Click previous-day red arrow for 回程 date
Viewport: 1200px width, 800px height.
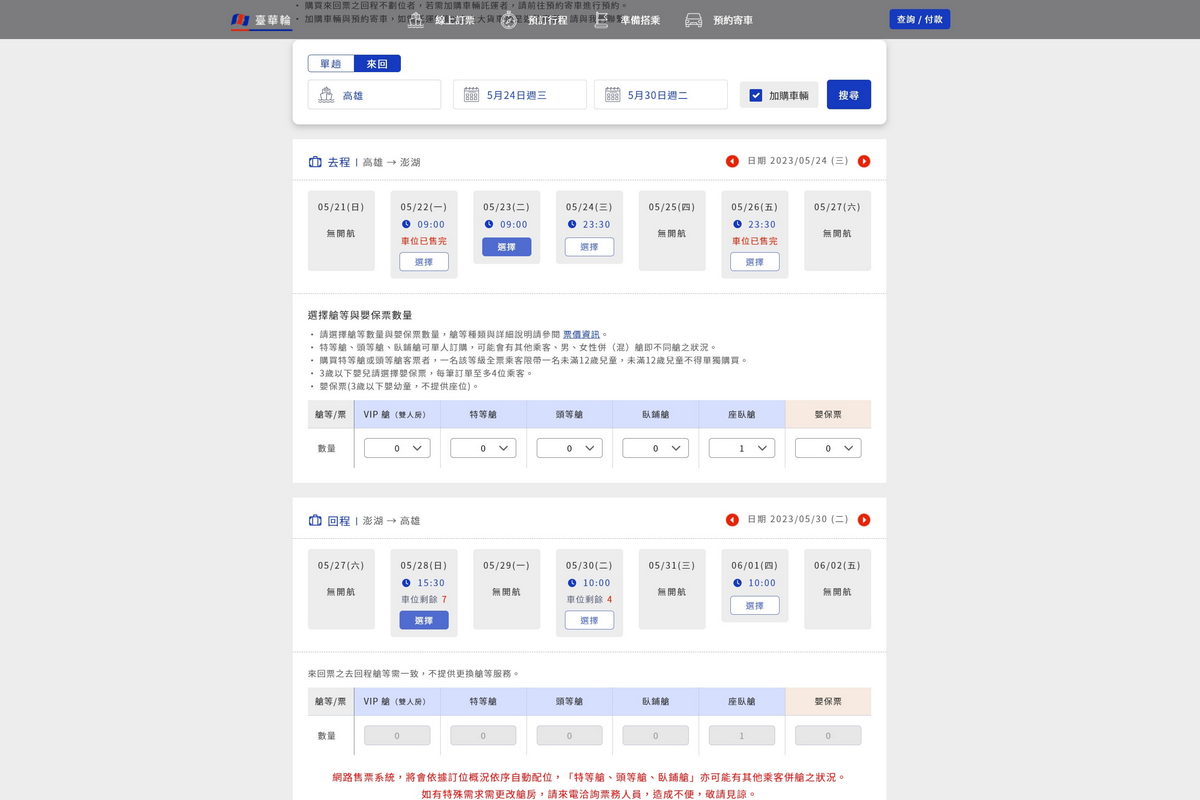732,520
